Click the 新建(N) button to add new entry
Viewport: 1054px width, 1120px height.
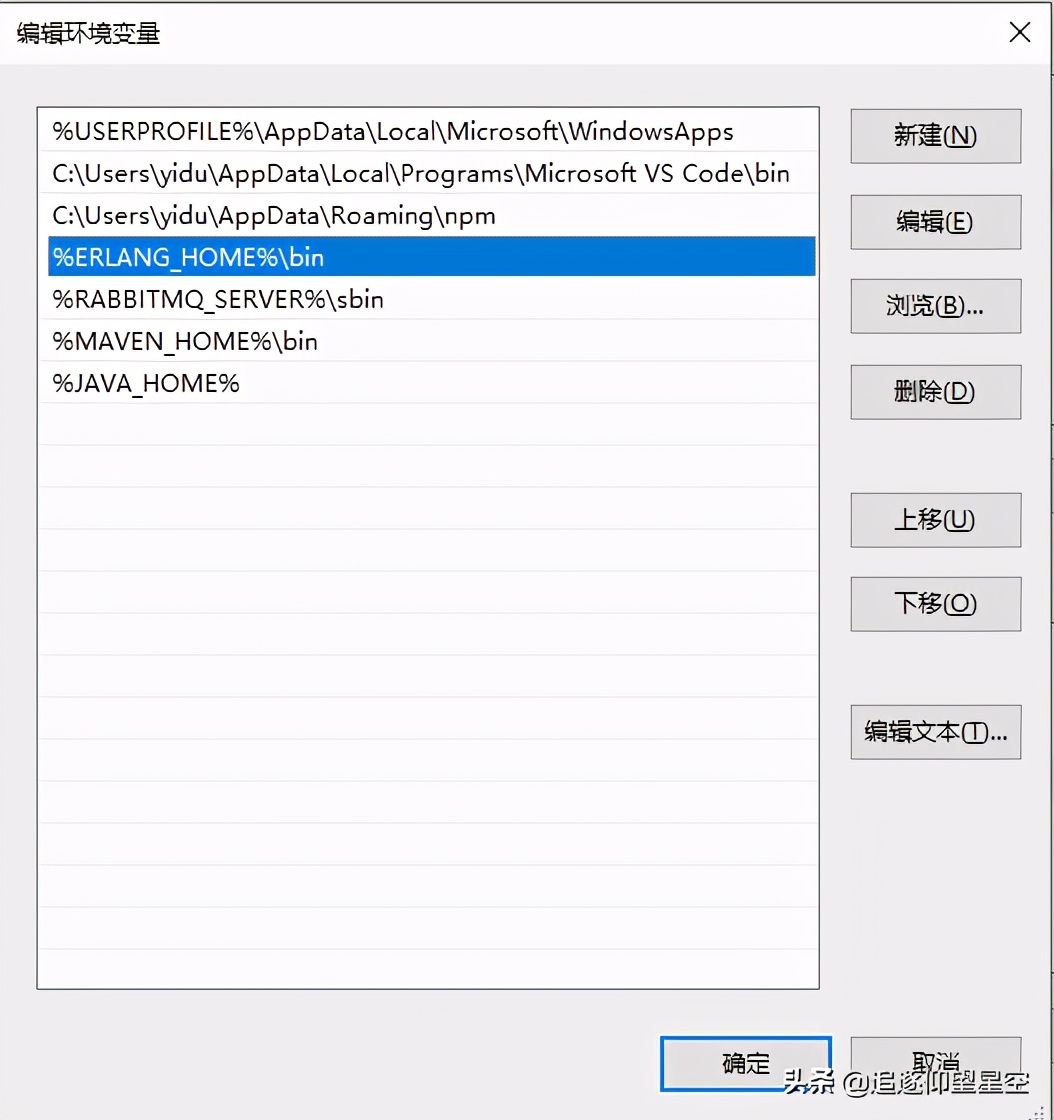(934, 136)
